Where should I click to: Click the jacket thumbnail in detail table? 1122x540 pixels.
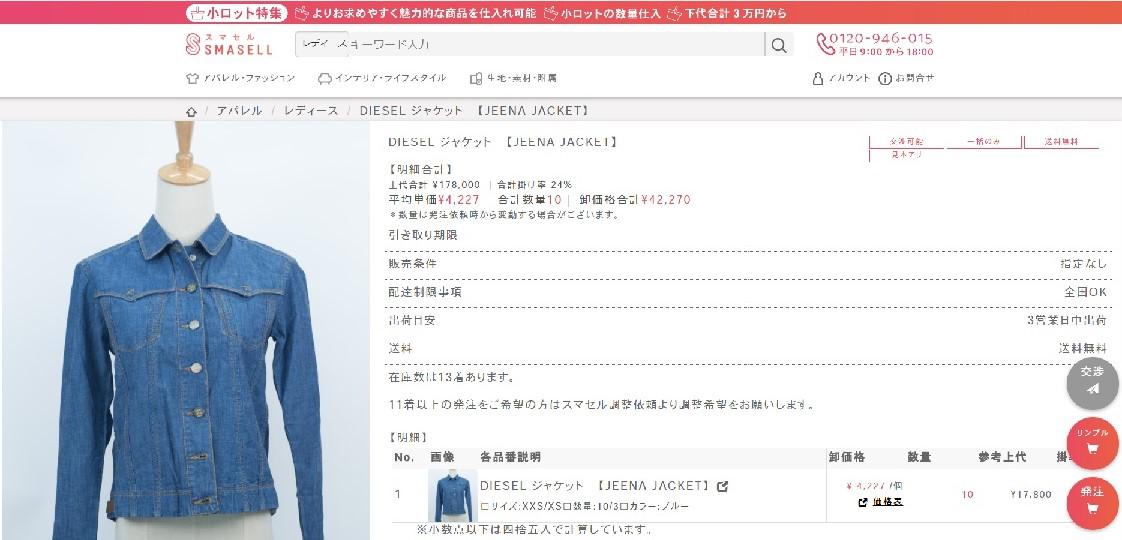pyautogui.click(x=452, y=495)
